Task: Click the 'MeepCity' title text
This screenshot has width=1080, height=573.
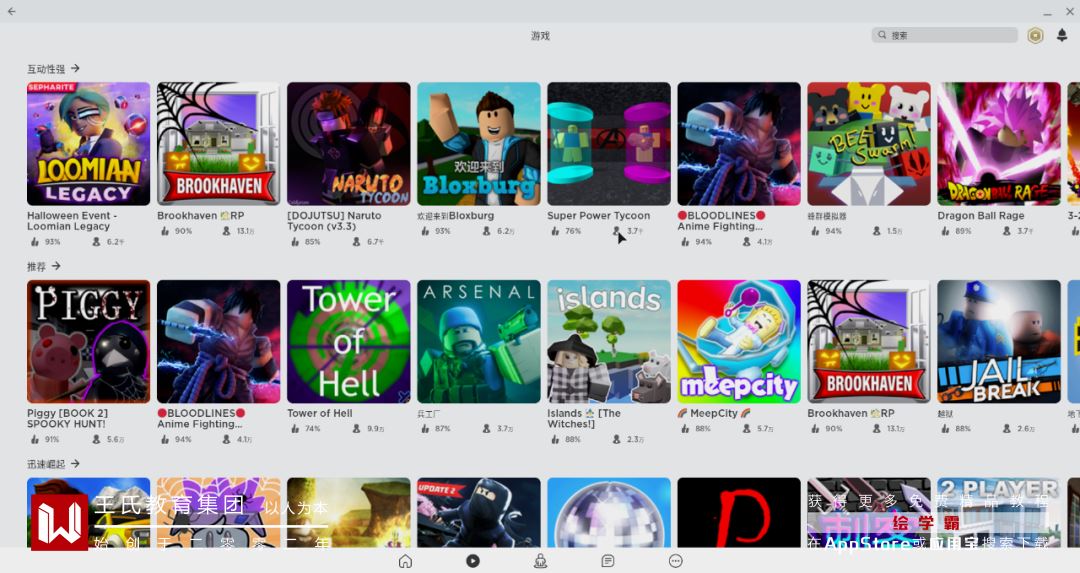Action: (714, 413)
